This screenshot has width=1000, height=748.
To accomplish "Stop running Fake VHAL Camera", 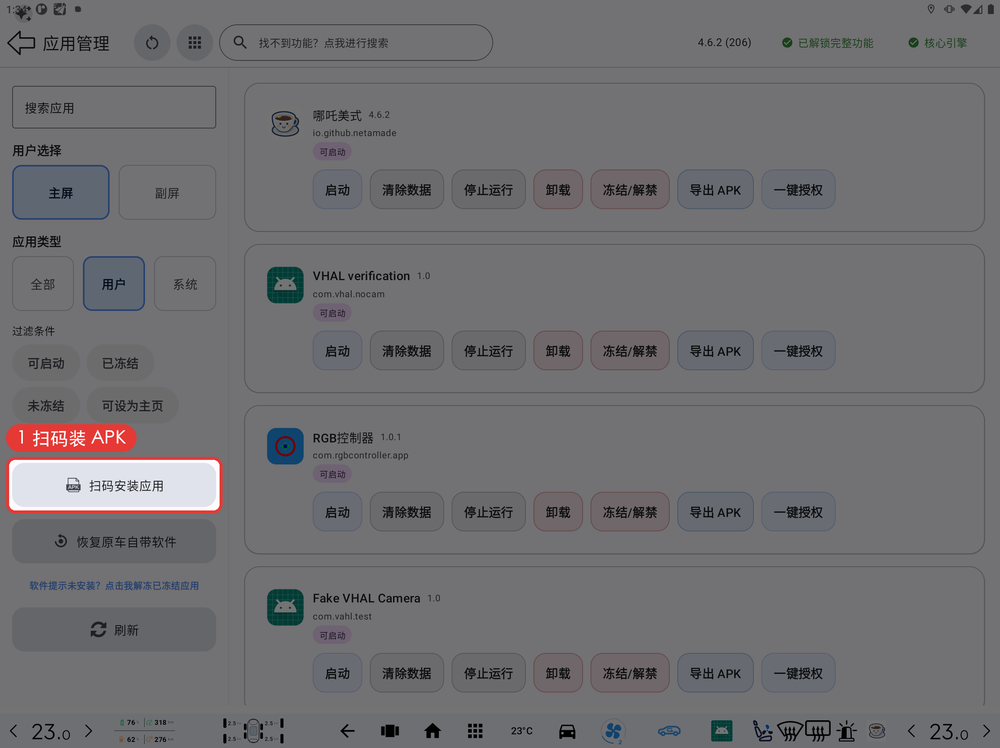I will pos(489,673).
